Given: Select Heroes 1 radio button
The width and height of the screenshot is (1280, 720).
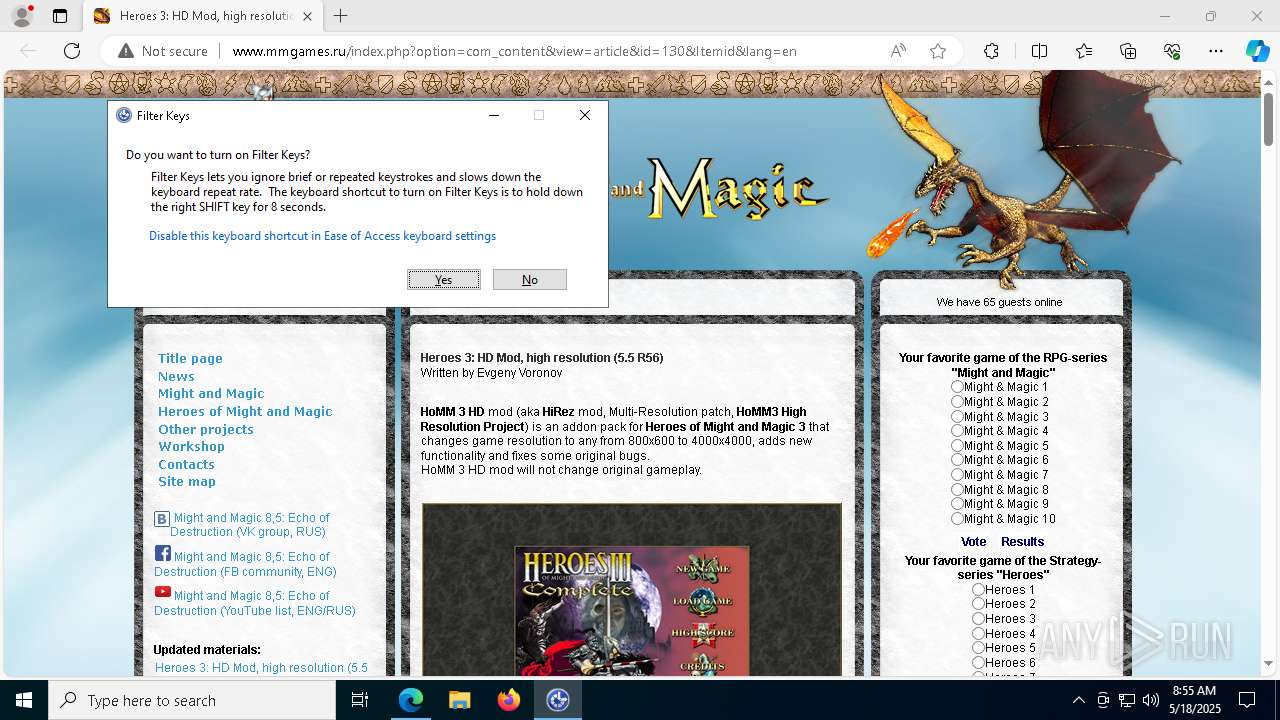Looking at the screenshot, I should pos(978,589).
